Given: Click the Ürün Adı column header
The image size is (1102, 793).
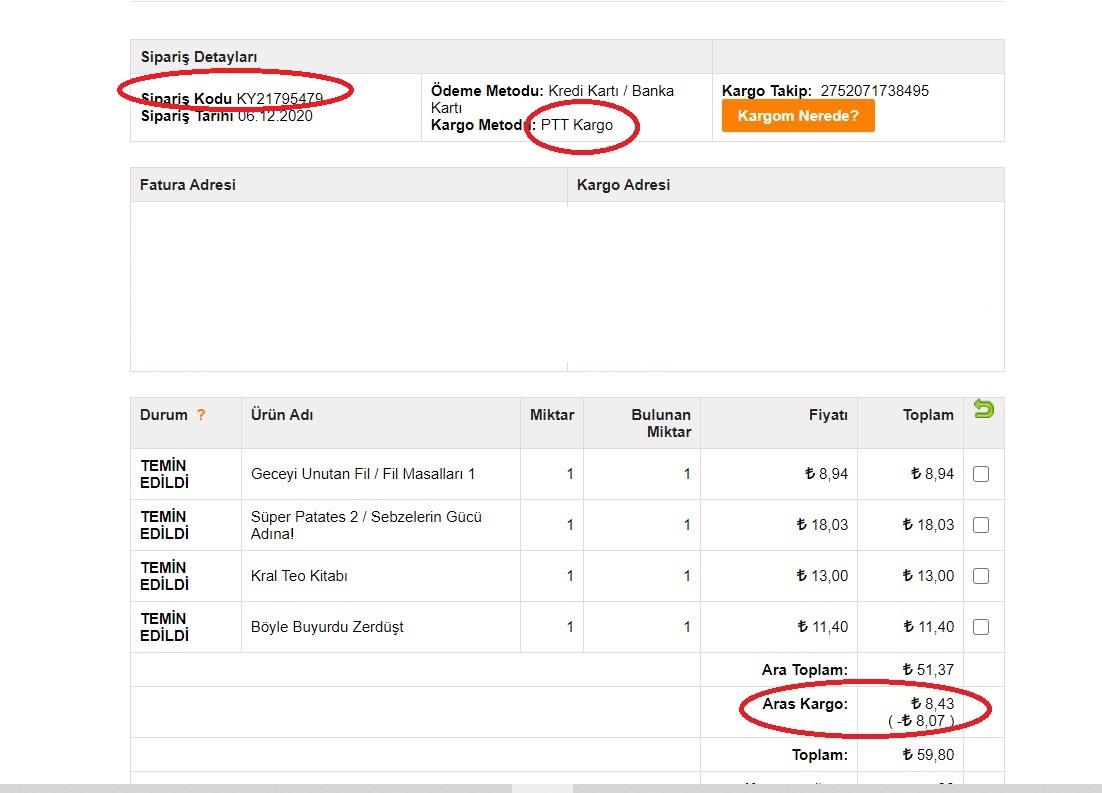Looking at the screenshot, I should click(x=282, y=415).
